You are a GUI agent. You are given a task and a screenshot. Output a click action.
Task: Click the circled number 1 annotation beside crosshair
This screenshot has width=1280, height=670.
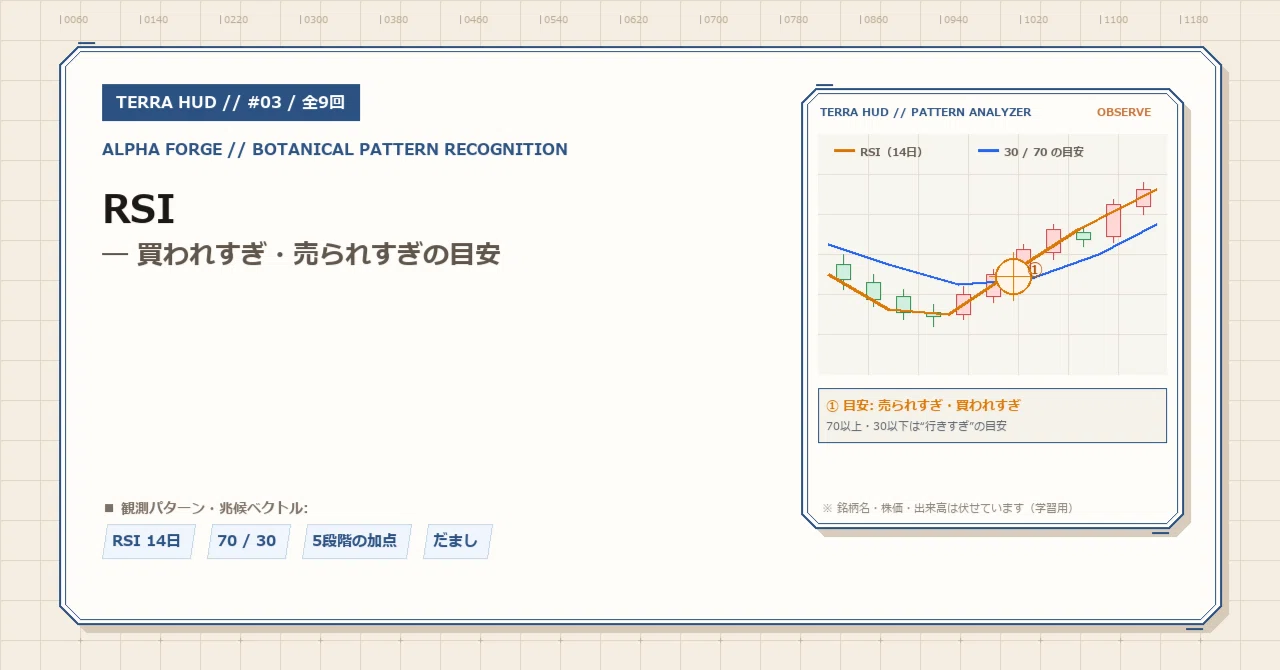[1035, 270]
